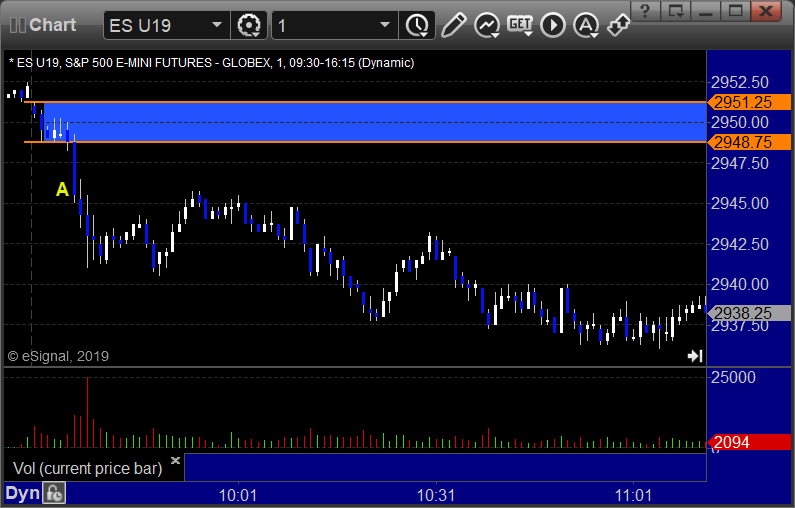Viewport: 795px width, 508px height.
Task: Expand the ES U19 symbol dropdown
Action: [216, 25]
